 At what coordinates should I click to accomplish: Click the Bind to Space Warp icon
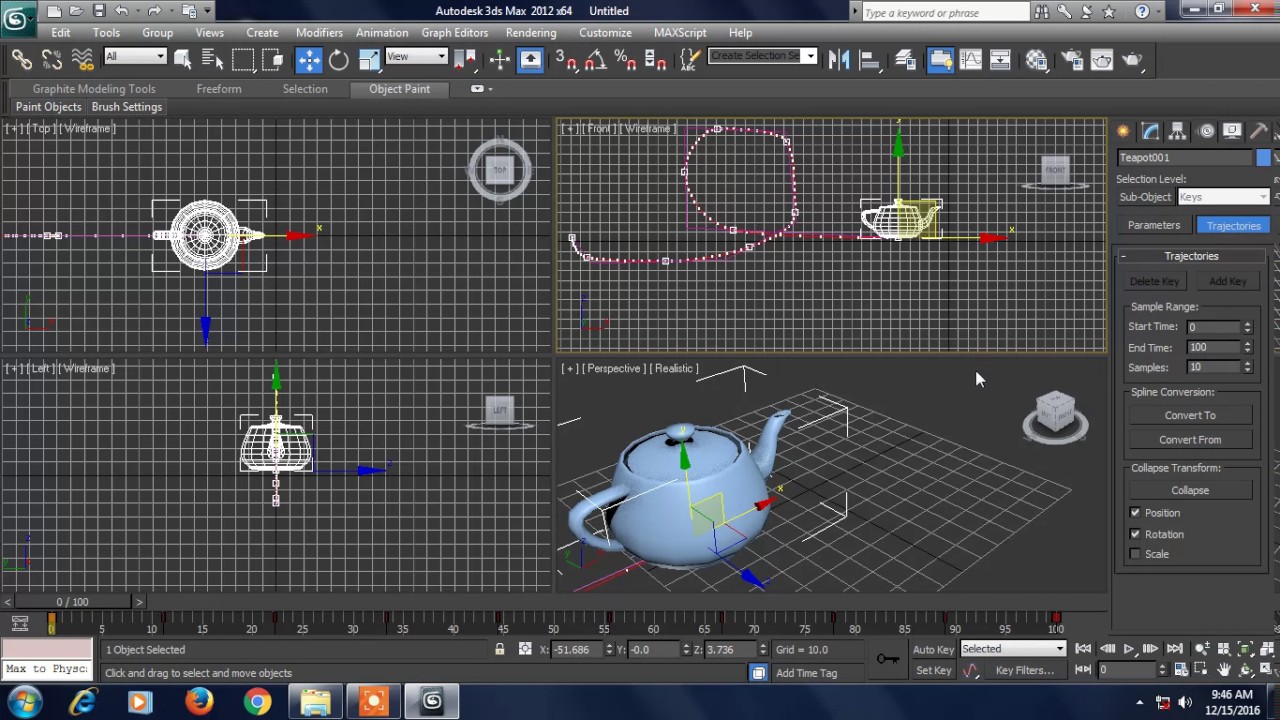pos(83,60)
